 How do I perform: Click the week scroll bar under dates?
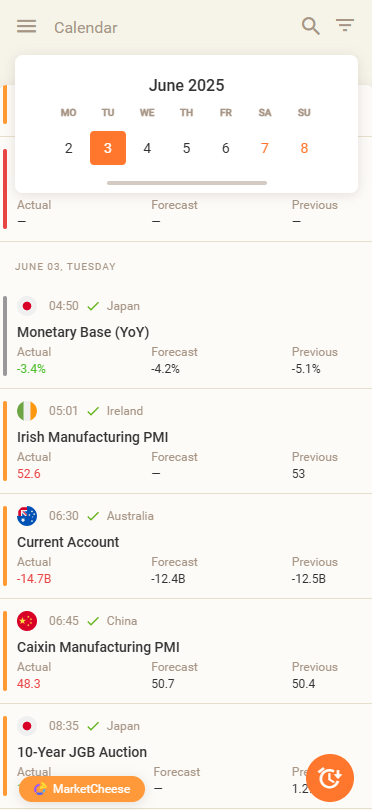click(187, 183)
